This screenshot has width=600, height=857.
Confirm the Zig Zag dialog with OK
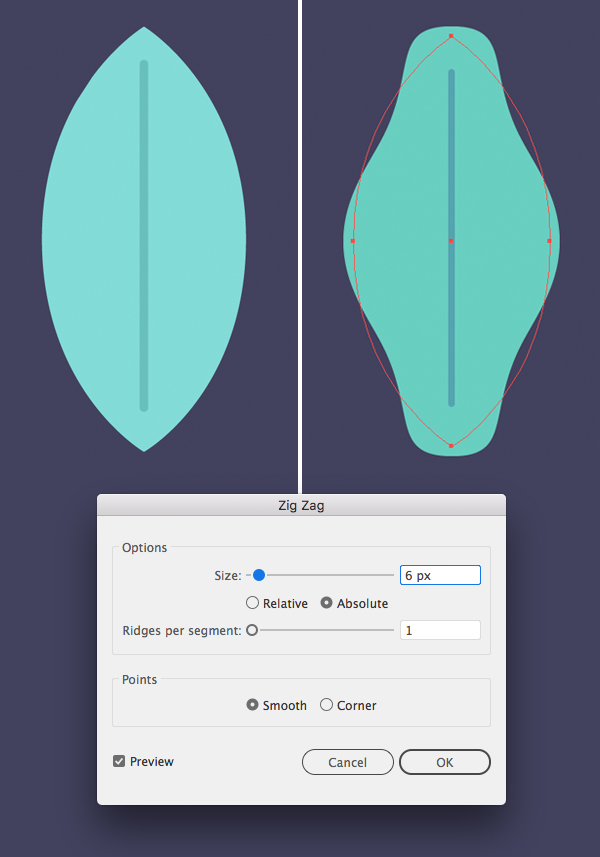pyautogui.click(x=444, y=762)
